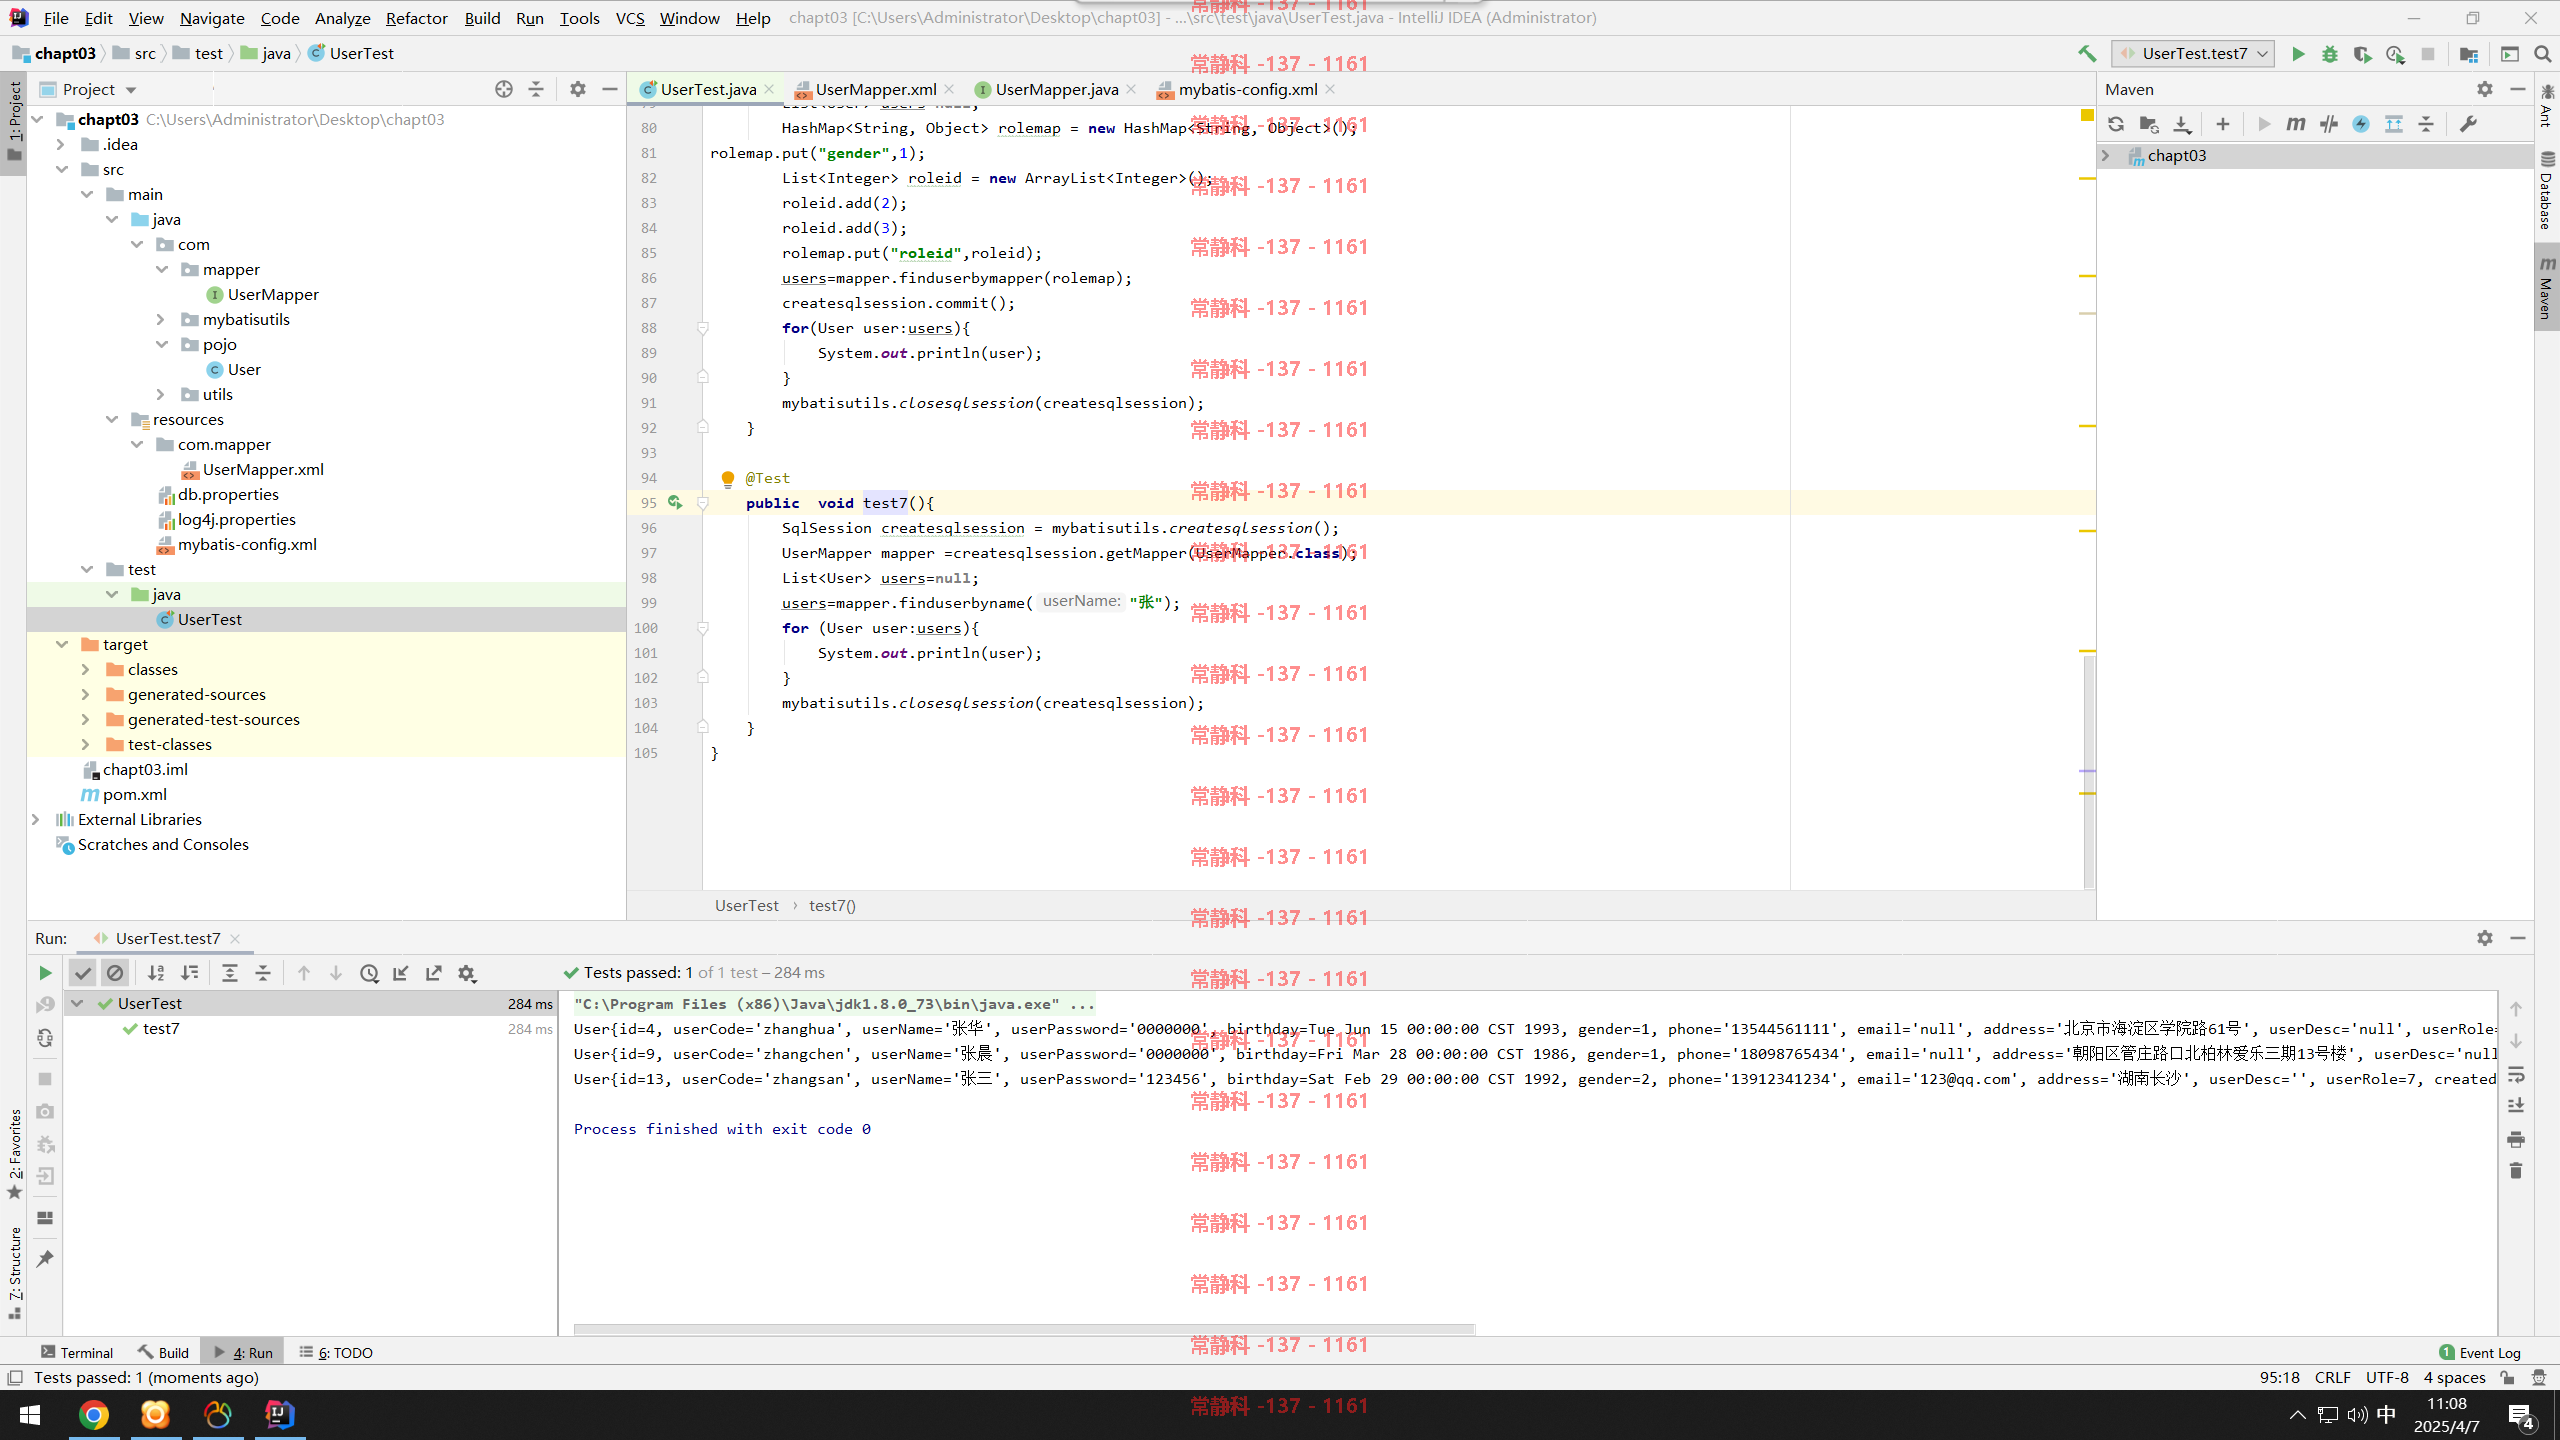Click UTF-8 encoding in status bar
The image size is (2560, 1440).
point(2387,1377)
